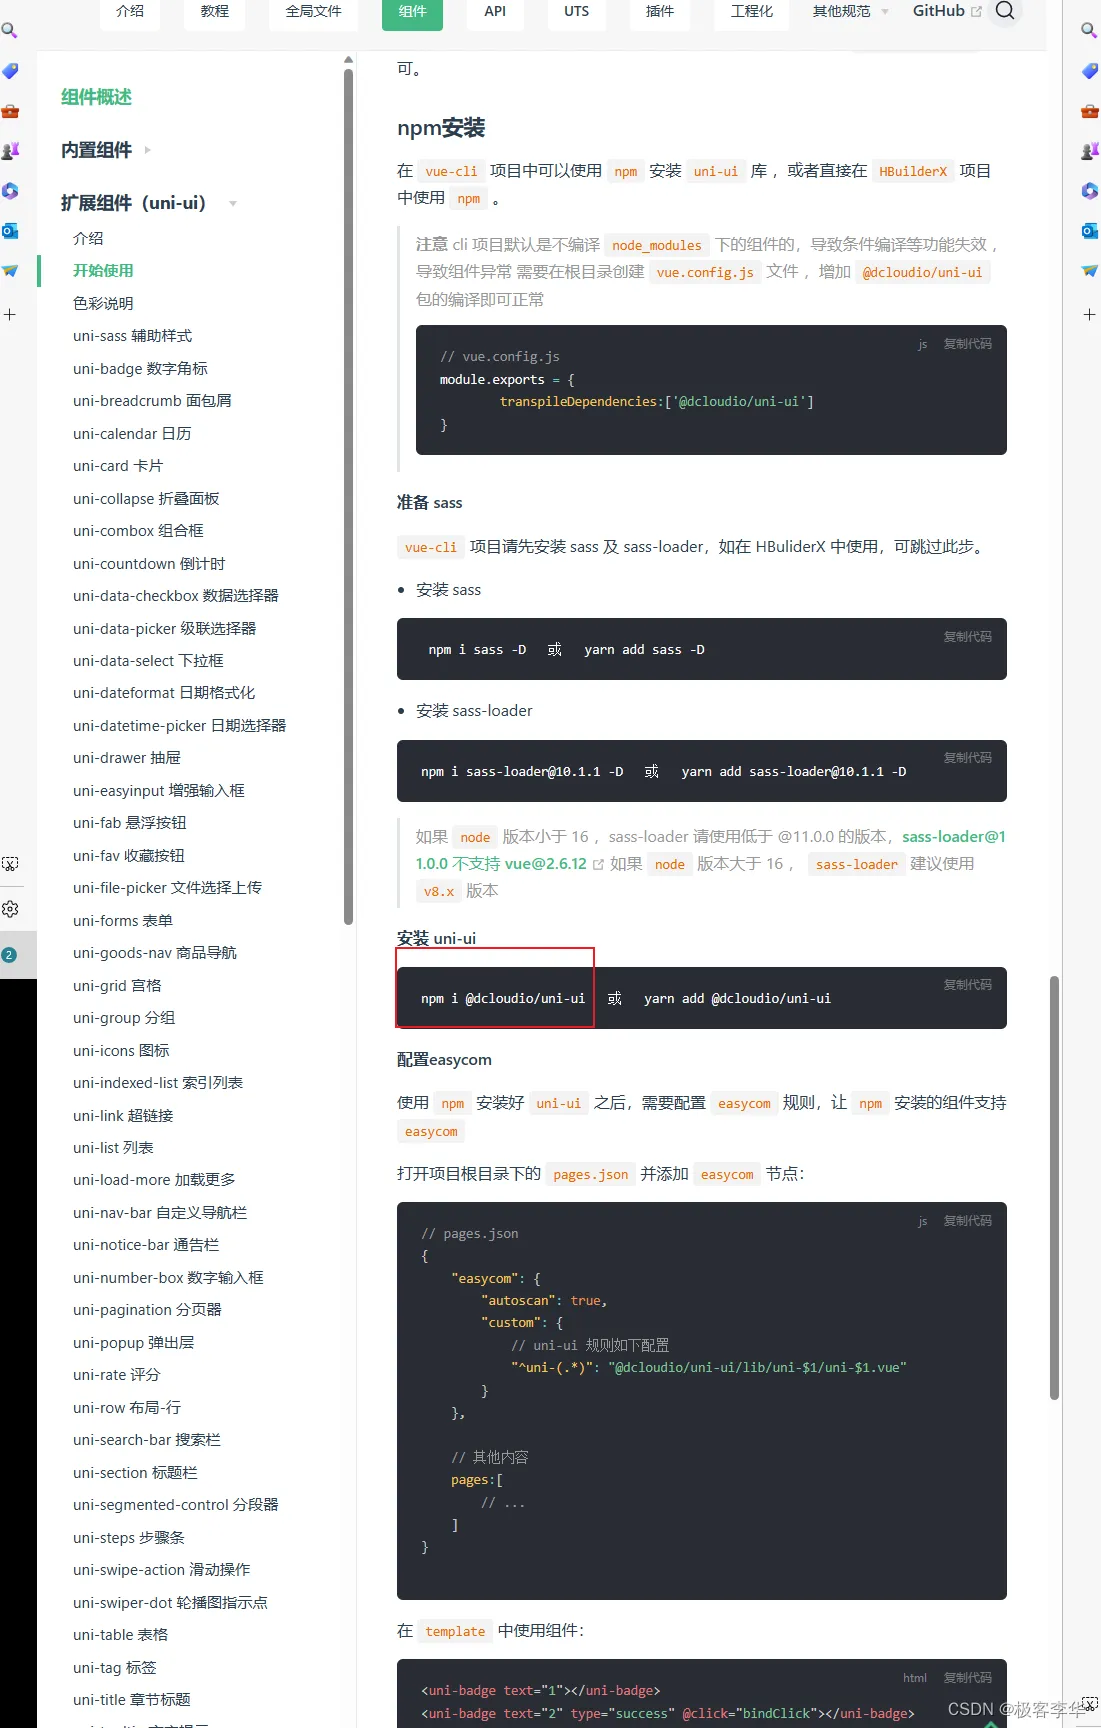Screen dimensions: 1101x1728
Task: Click the magnifier icon in the right browser sidebar
Action: point(1090,31)
